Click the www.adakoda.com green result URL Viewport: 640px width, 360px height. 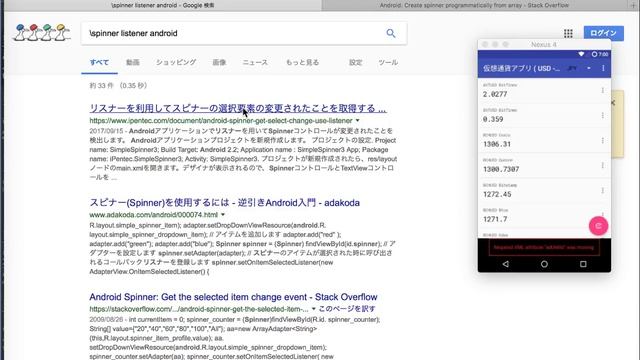pos(153,215)
